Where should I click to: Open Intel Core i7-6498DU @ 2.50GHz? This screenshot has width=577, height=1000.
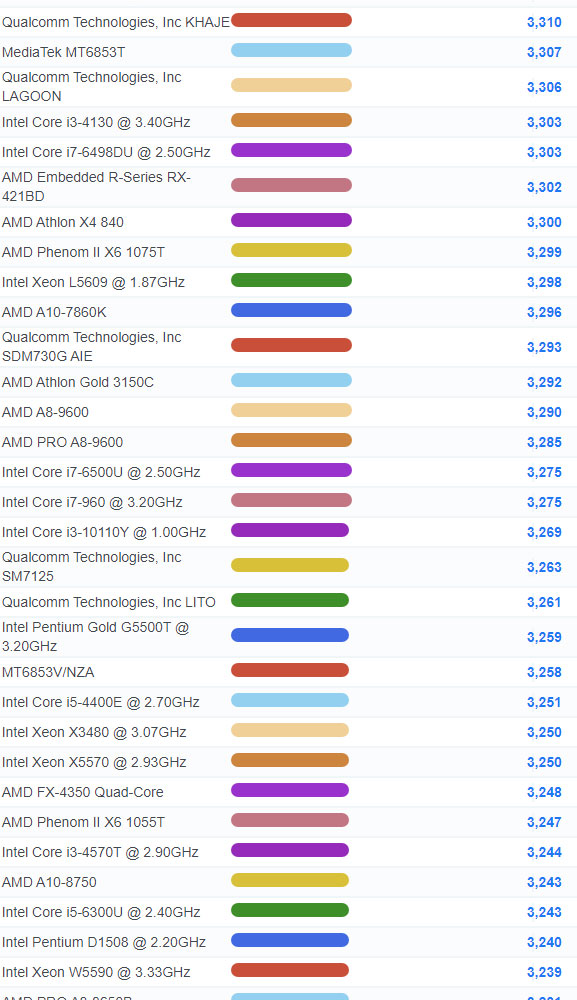click(106, 152)
